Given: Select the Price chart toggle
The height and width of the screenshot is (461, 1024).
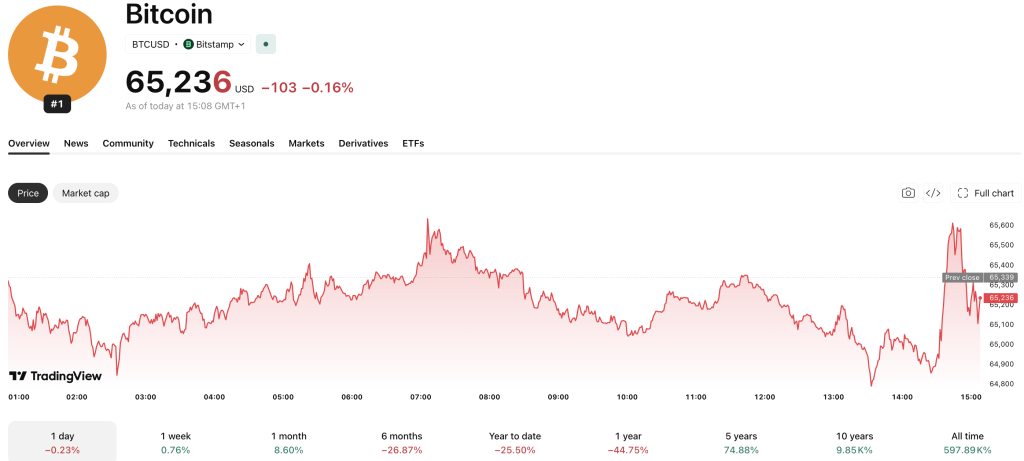Looking at the screenshot, I should point(28,193).
